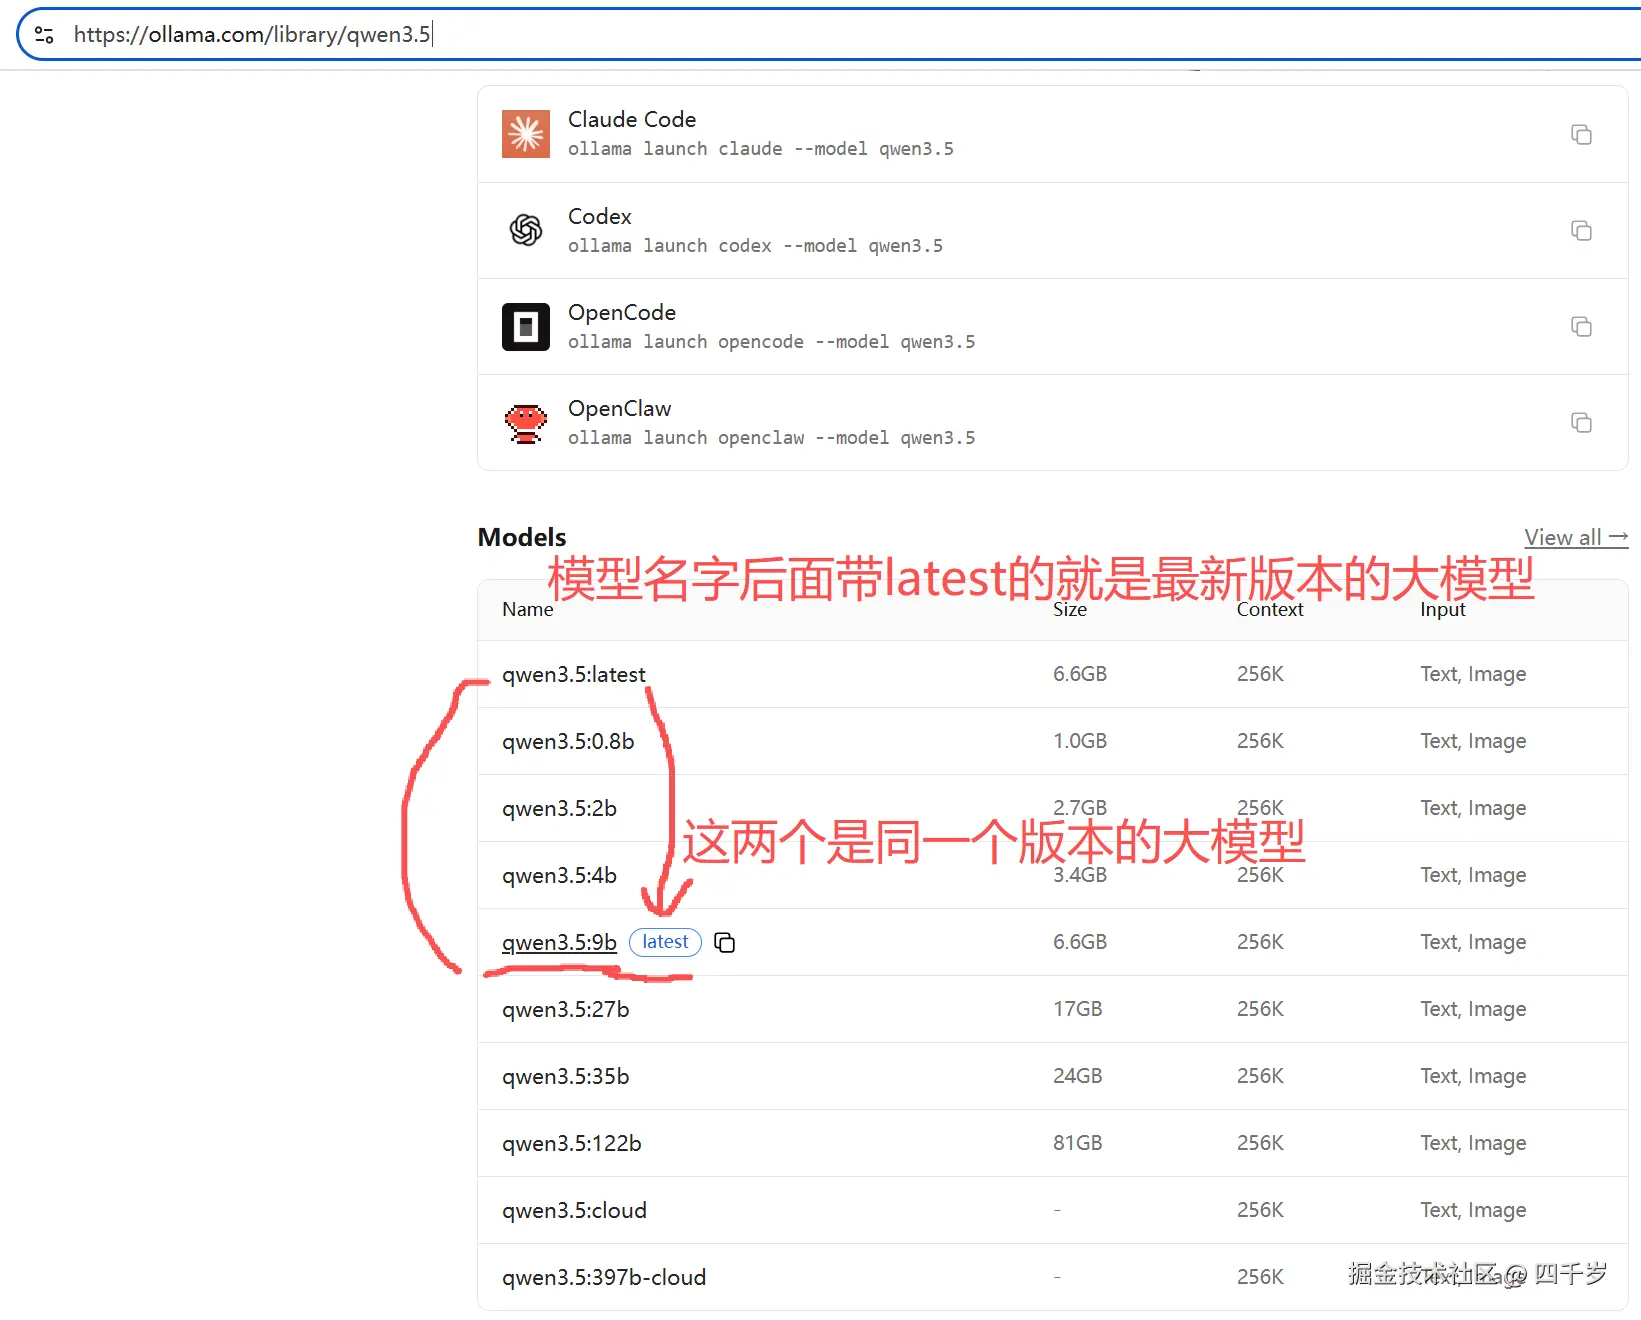Click the latest badge next to qwen3.5:9b

coord(665,942)
